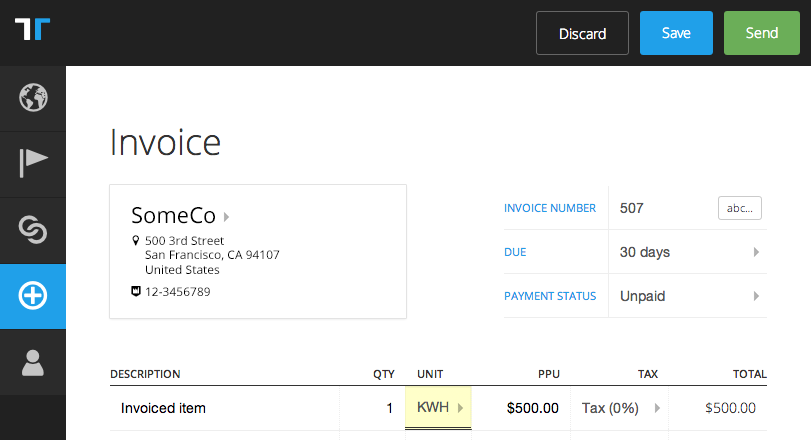This screenshot has width=811, height=440.
Task: Expand the SomeCo client arrow
Action: coord(226,217)
